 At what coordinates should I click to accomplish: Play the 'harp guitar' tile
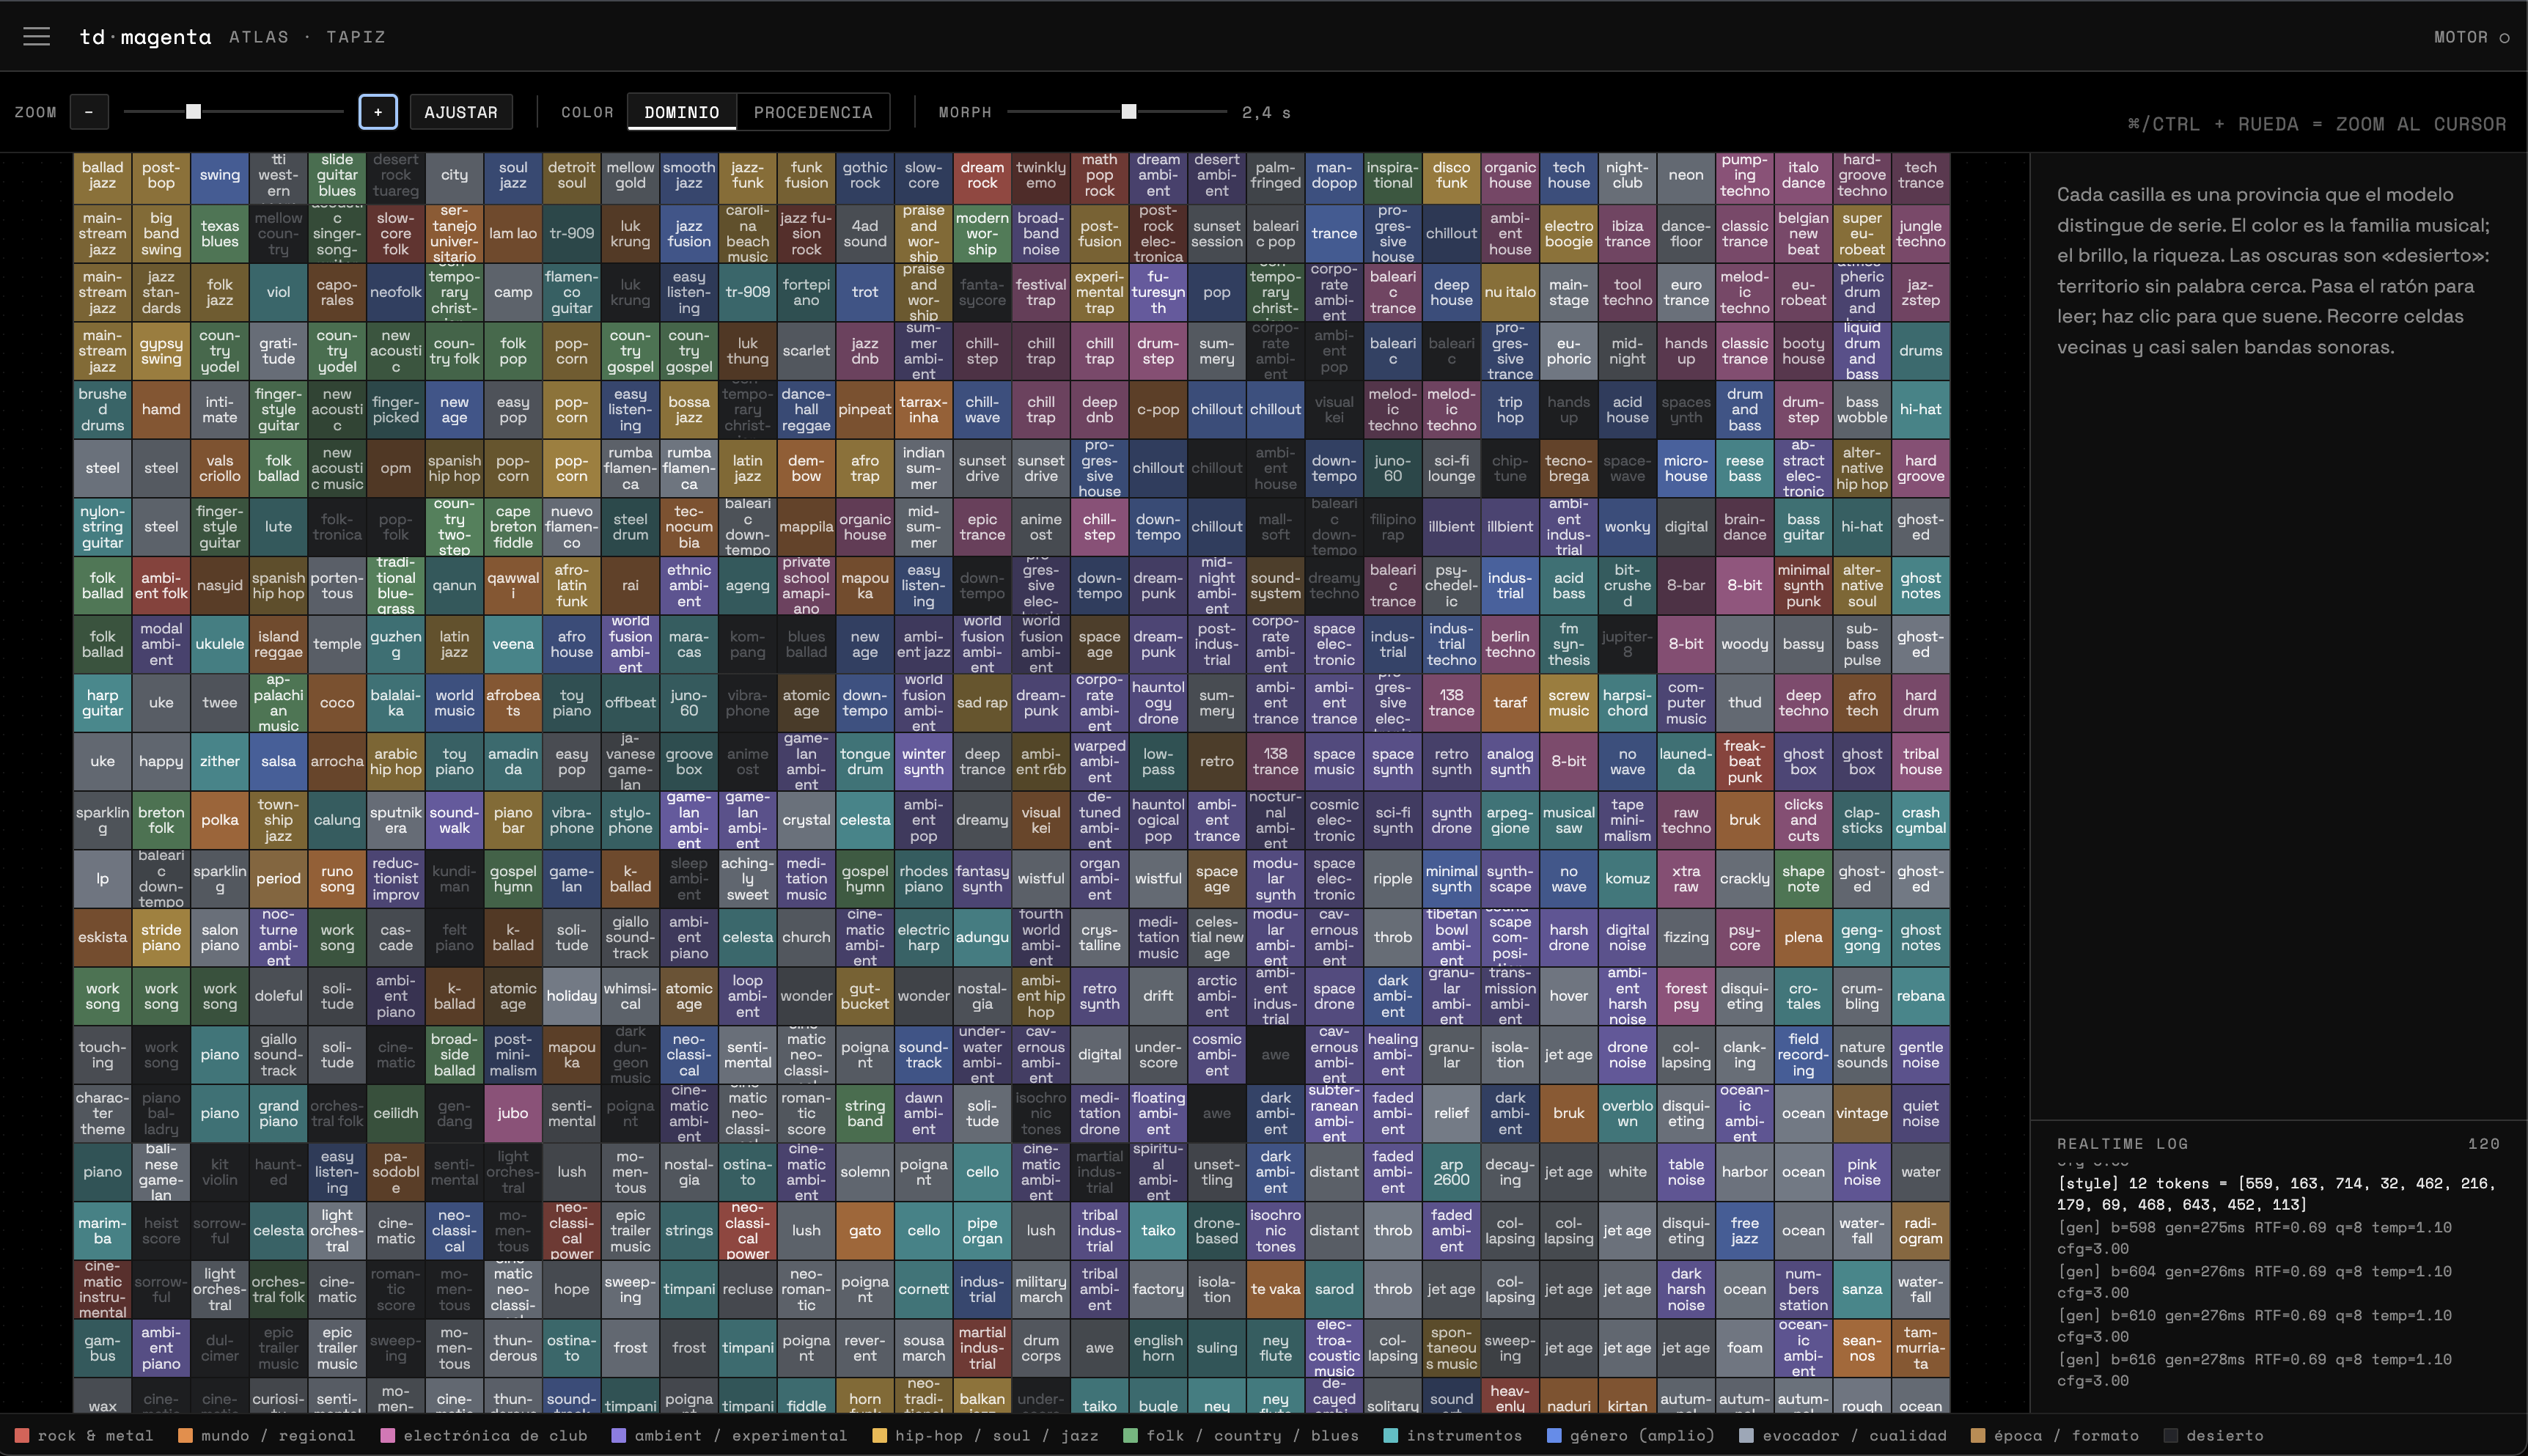point(102,703)
